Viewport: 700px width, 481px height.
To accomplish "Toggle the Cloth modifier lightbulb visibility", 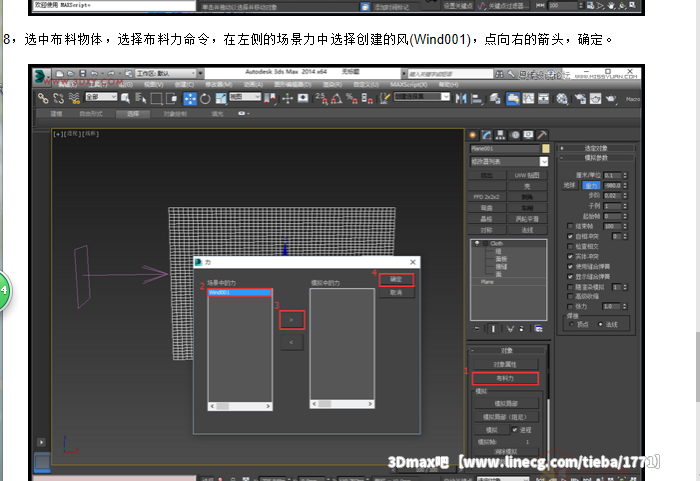I will [x=477, y=243].
